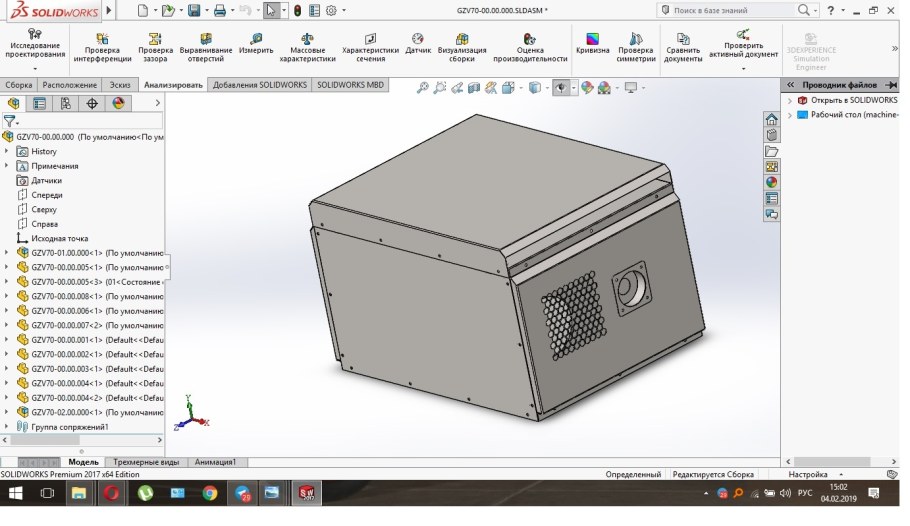Open the Проверить активный документ dropdown arrow

click(x=743, y=69)
